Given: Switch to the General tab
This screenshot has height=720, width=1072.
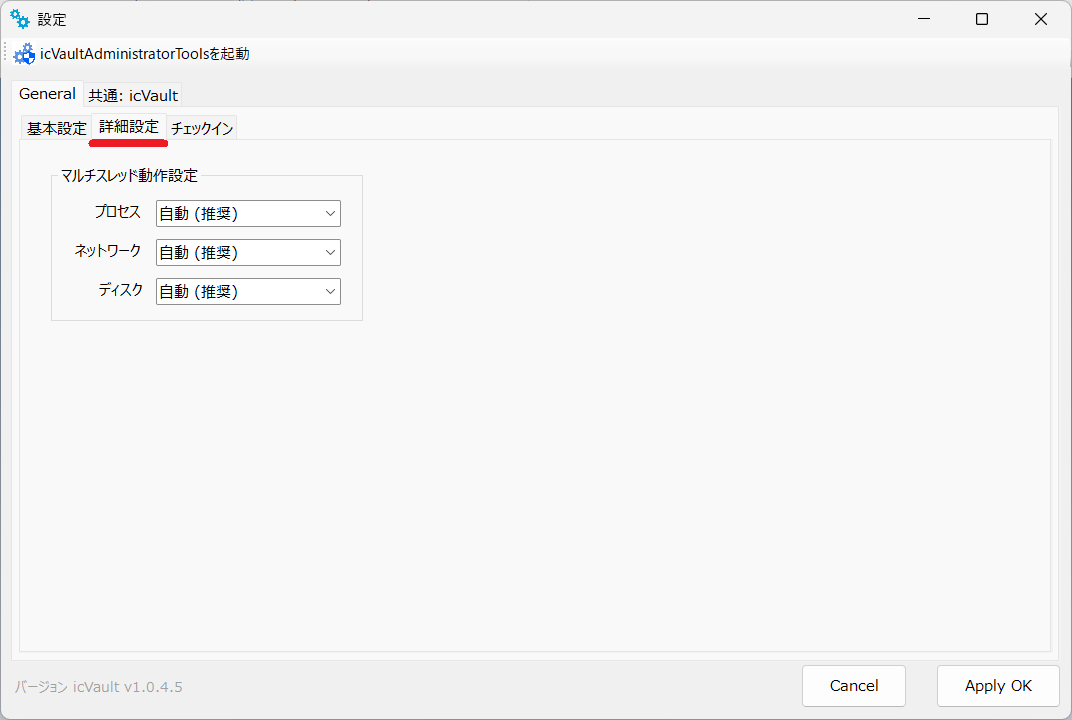Looking at the screenshot, I should tap(47, 93).
